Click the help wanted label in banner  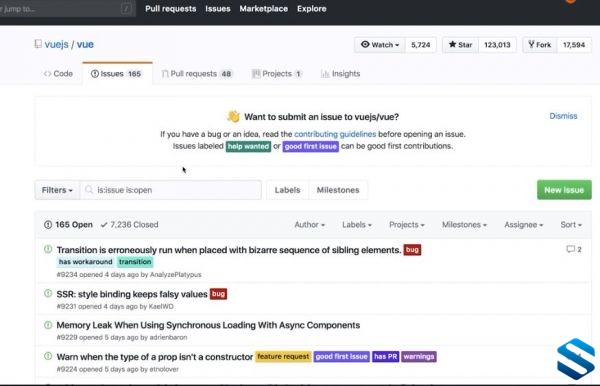click(248, 147)
